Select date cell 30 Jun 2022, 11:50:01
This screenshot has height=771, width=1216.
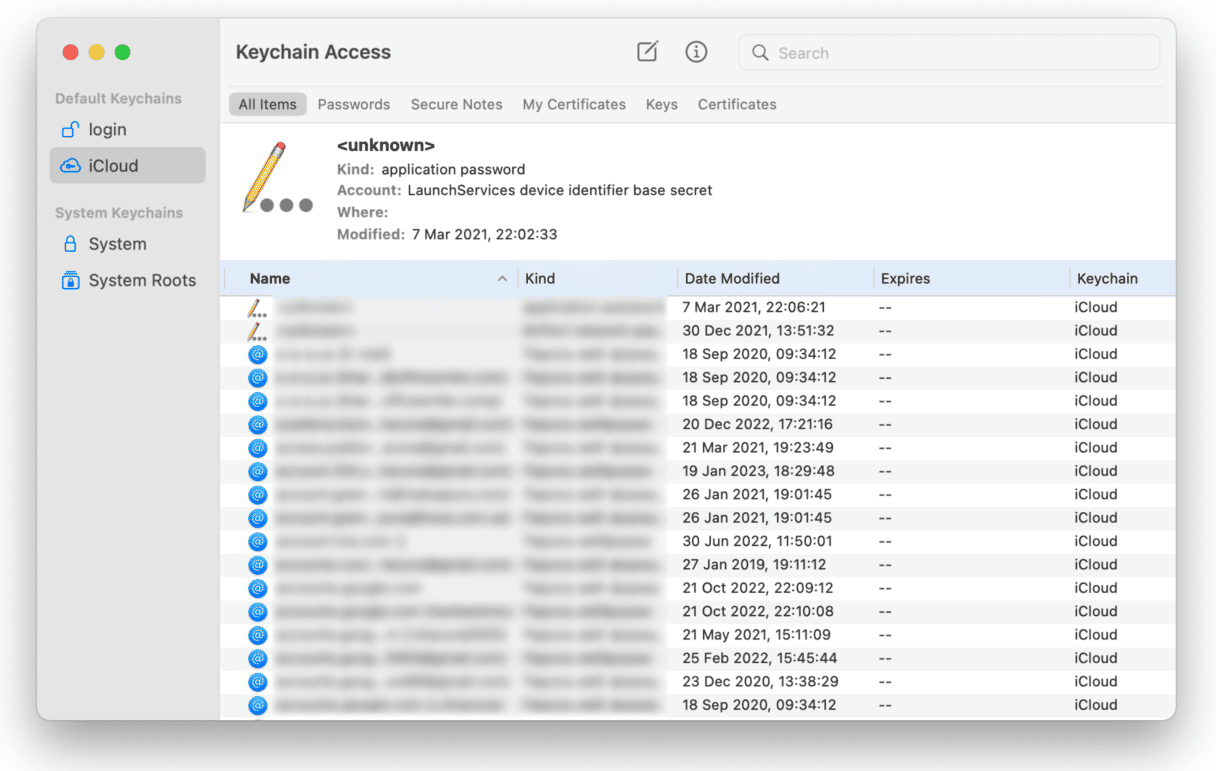pyautogui.click(x=757, y=542)
